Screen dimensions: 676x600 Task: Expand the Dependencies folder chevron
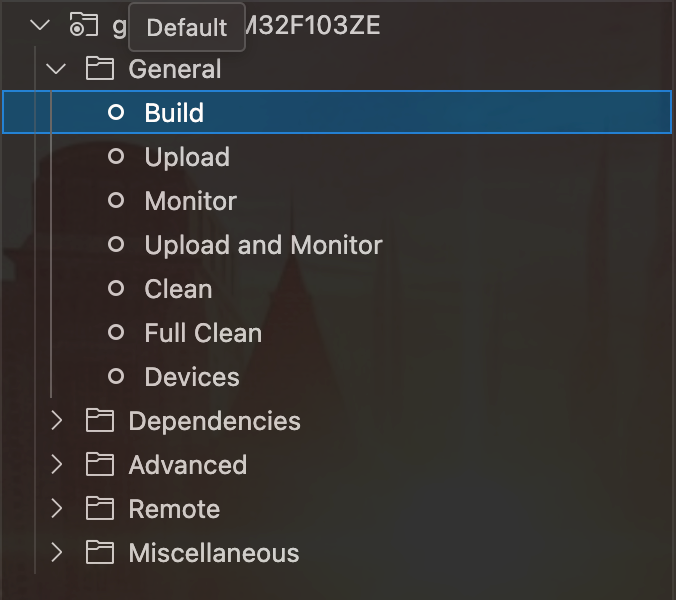coord(57,421)
